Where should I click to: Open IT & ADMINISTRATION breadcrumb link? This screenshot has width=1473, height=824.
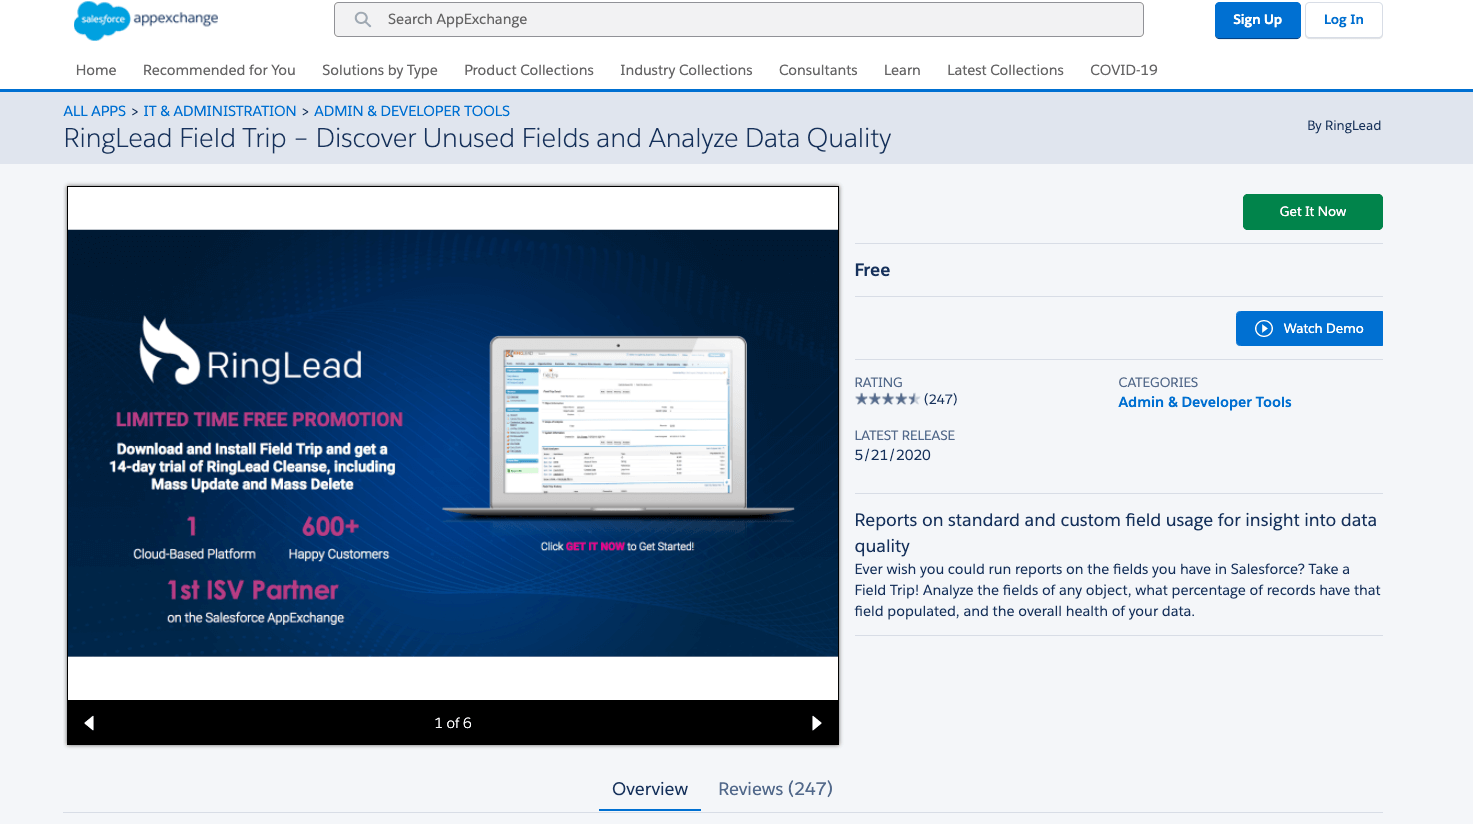pos(220,111)
